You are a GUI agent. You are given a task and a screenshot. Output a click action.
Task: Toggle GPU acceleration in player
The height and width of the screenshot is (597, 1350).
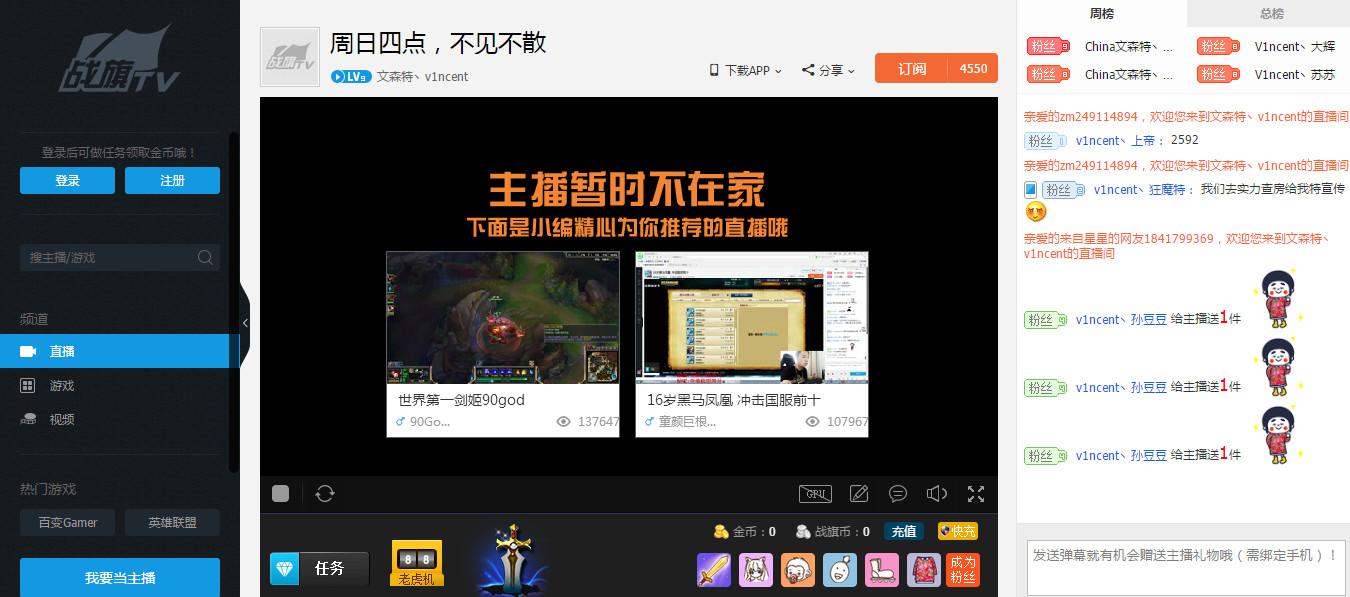click(815, 493)
